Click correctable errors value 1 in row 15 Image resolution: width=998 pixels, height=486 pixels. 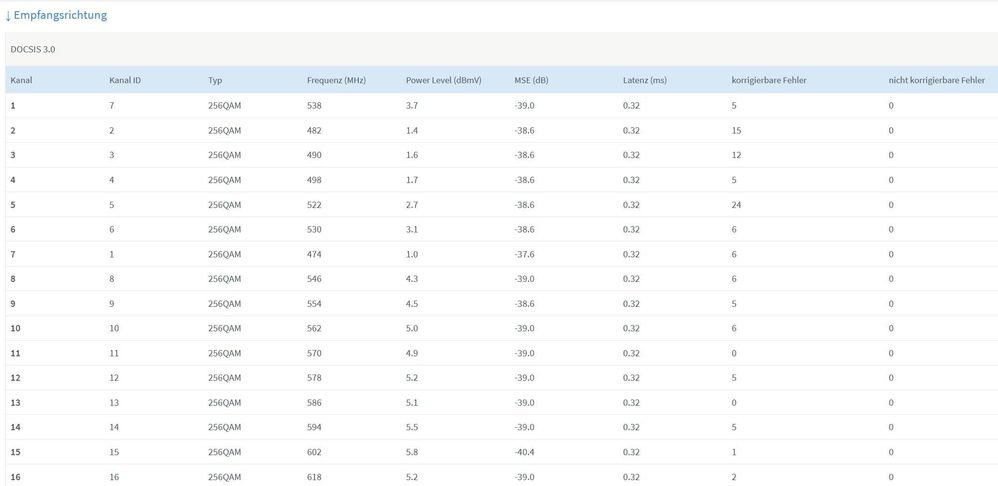click(734, 452)
